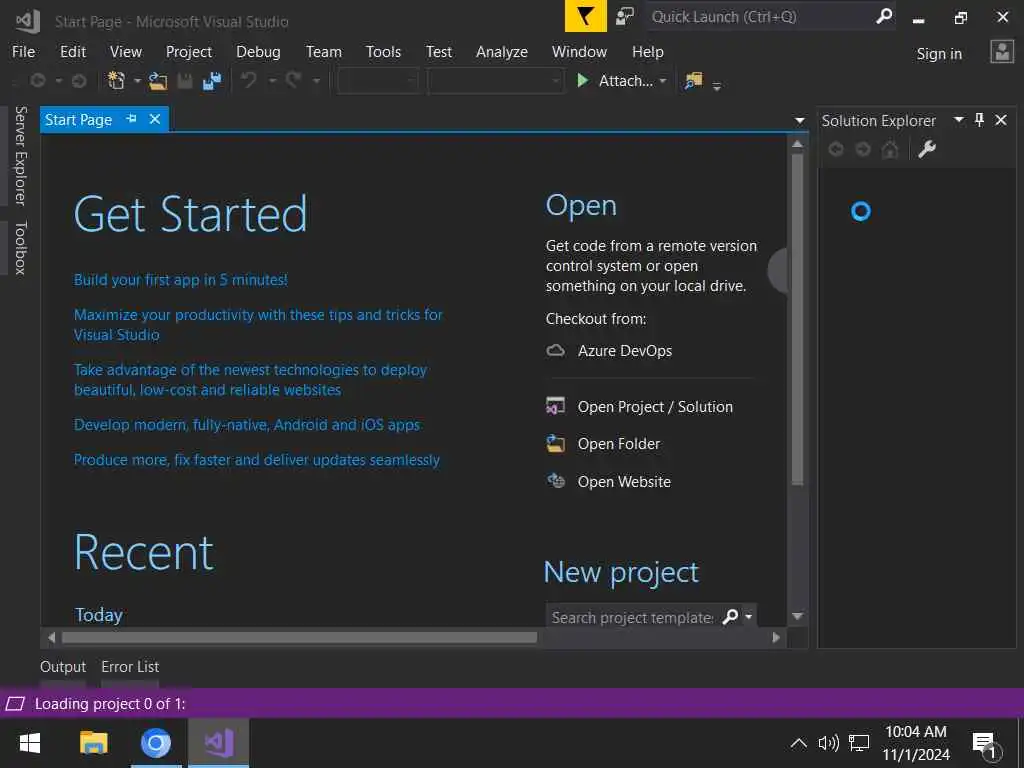
Task: Open toolbar overflow options arrow
Action: pyautogui.click(x=716, y=86)
